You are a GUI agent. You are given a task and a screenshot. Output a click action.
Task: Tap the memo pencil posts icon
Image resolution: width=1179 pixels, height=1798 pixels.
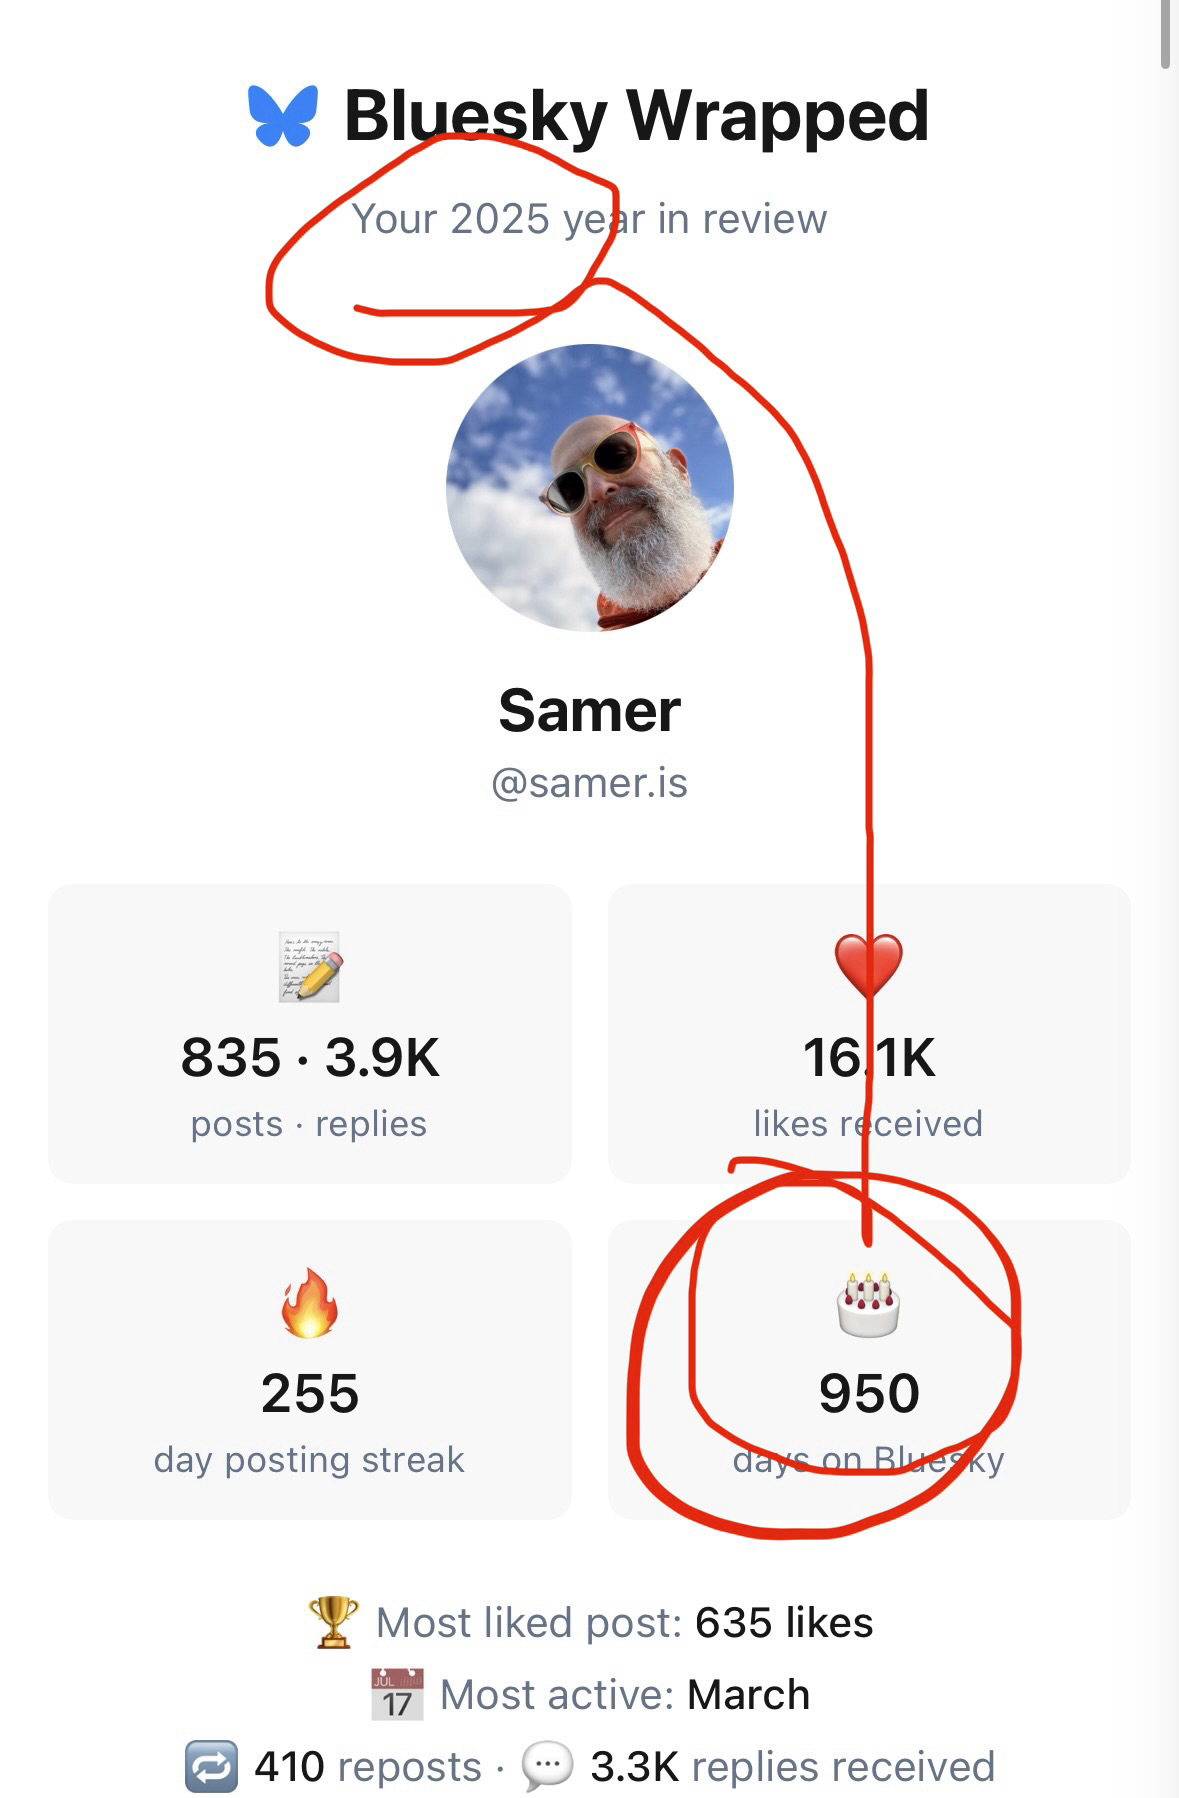point(310,966)
